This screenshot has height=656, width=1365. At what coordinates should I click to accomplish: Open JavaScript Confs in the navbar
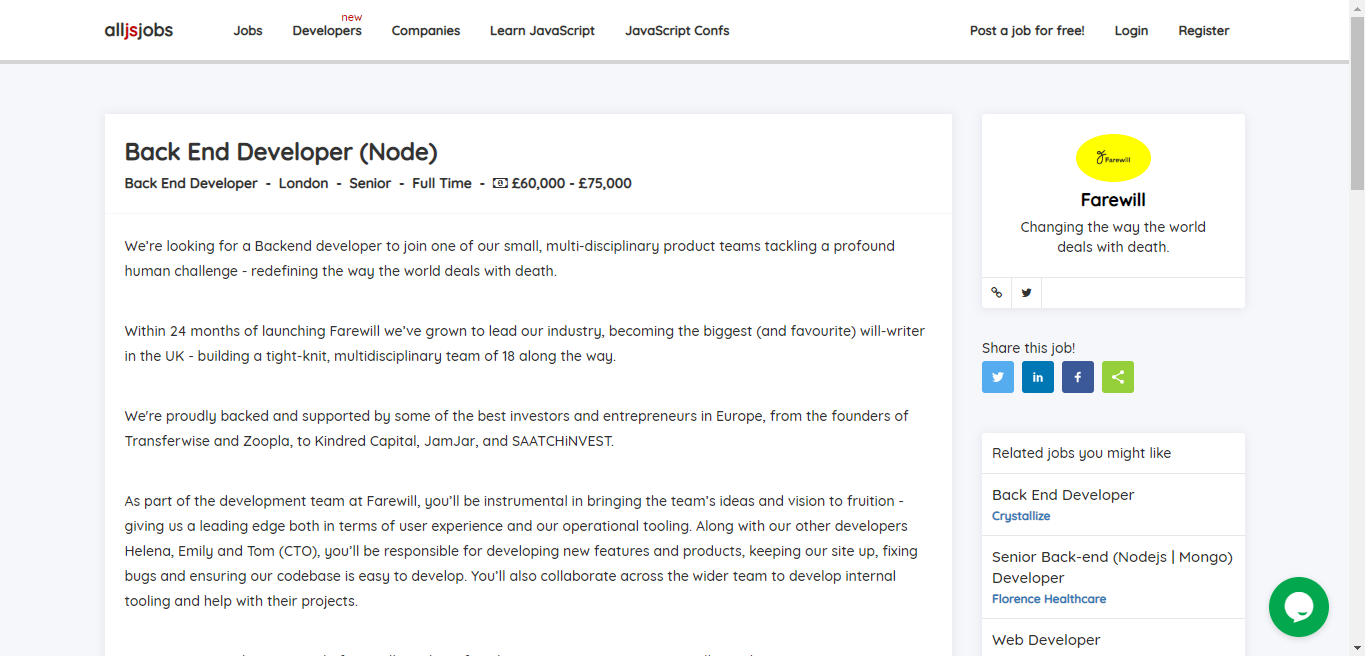[677, 30]
